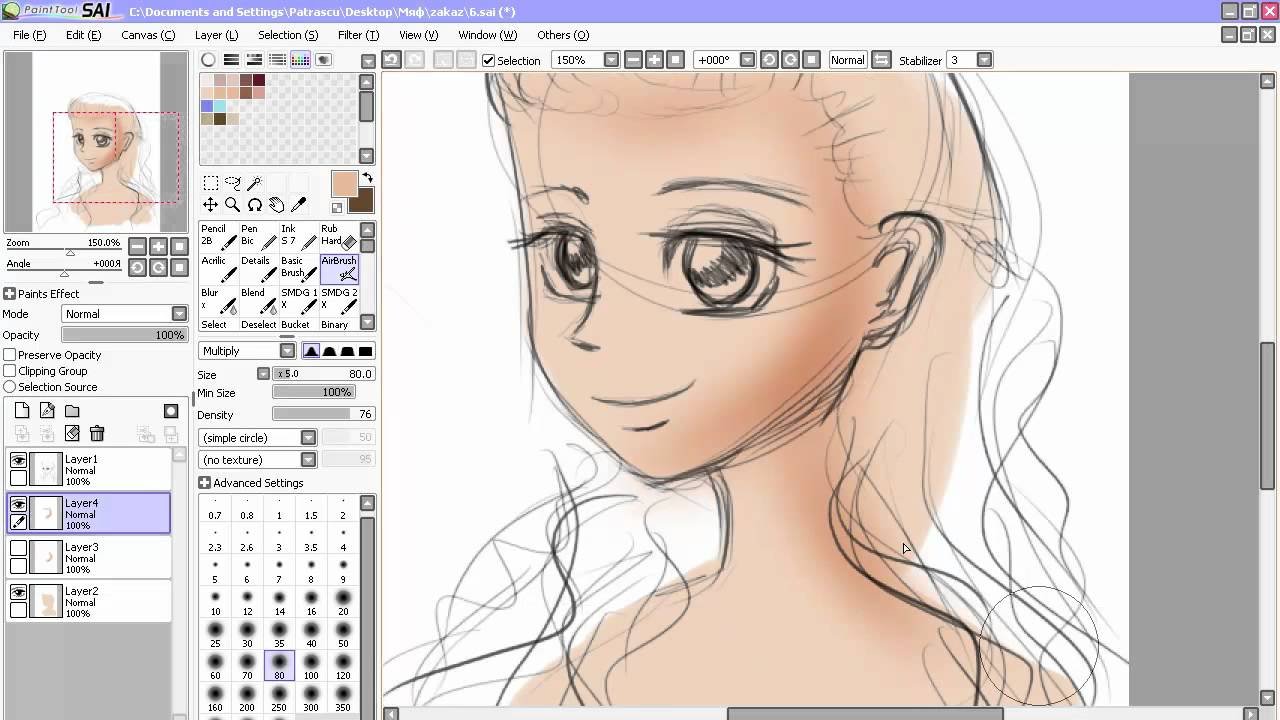Delete layer with trash can icon
Viewport: 1280px width, 720px height.
coord(97,433)
